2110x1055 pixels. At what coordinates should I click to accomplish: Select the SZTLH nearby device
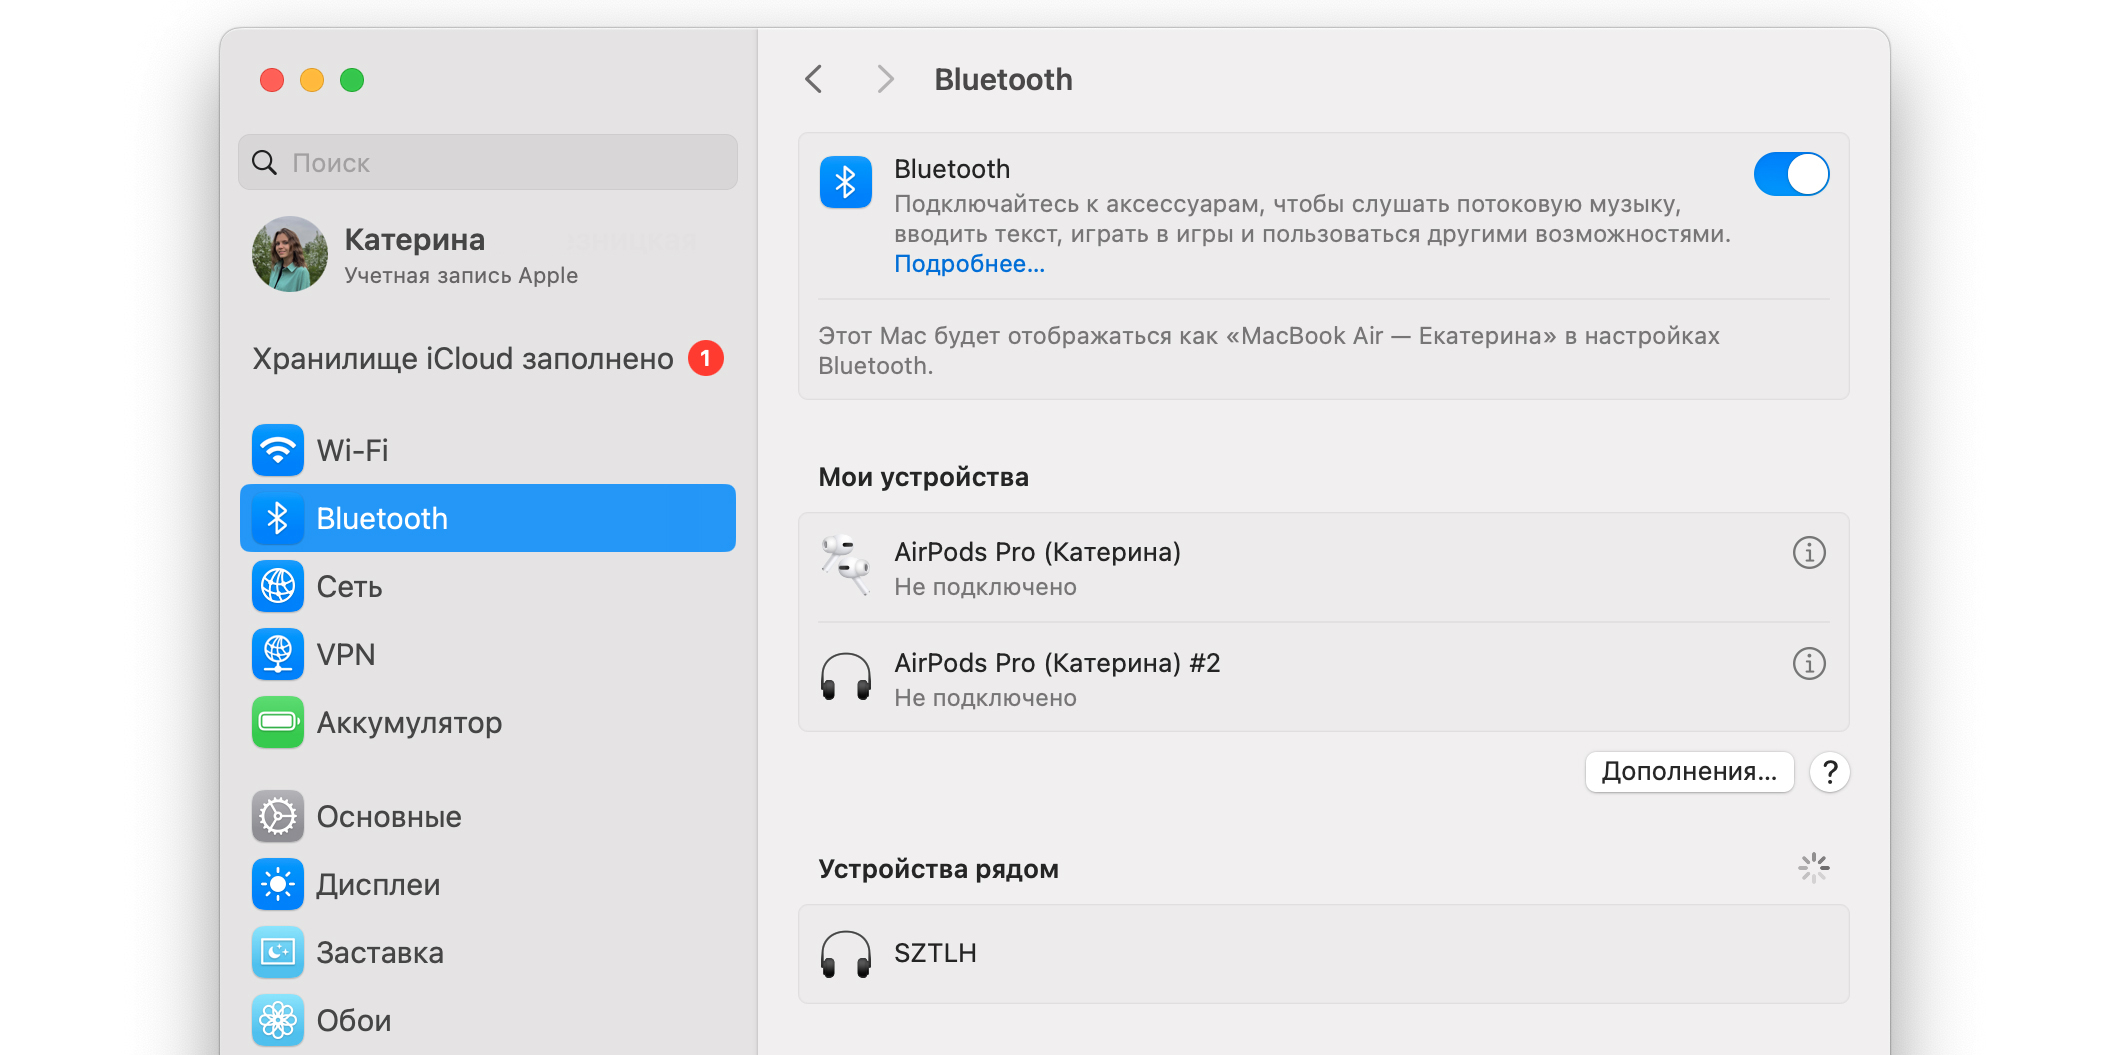point(1323,954)
